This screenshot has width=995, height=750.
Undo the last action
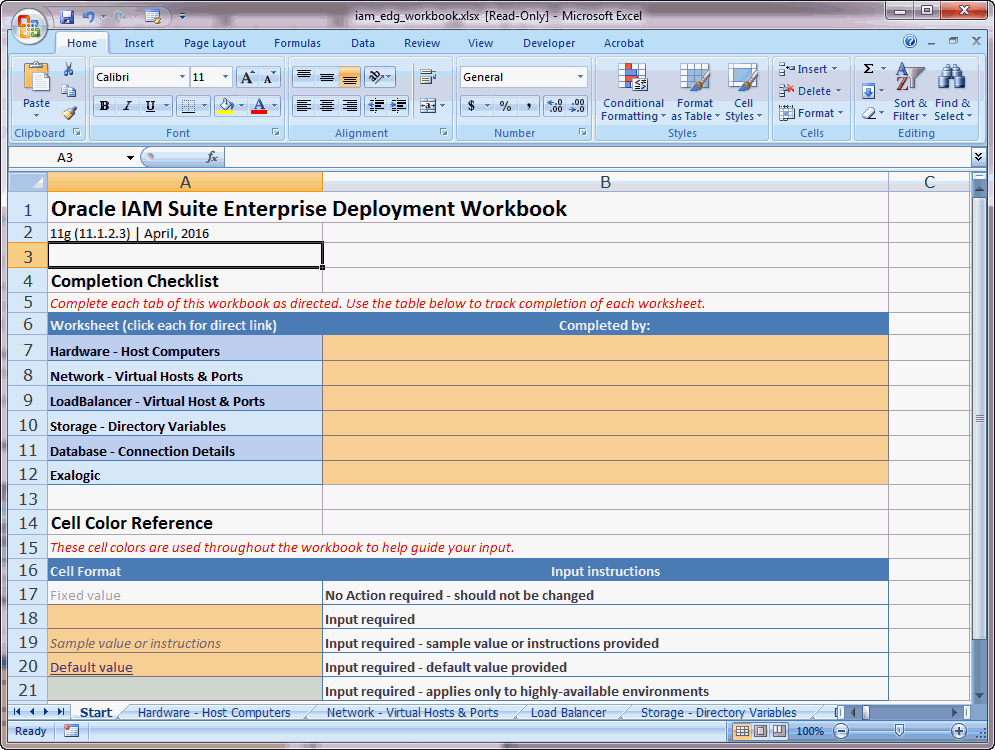point(89,16)
